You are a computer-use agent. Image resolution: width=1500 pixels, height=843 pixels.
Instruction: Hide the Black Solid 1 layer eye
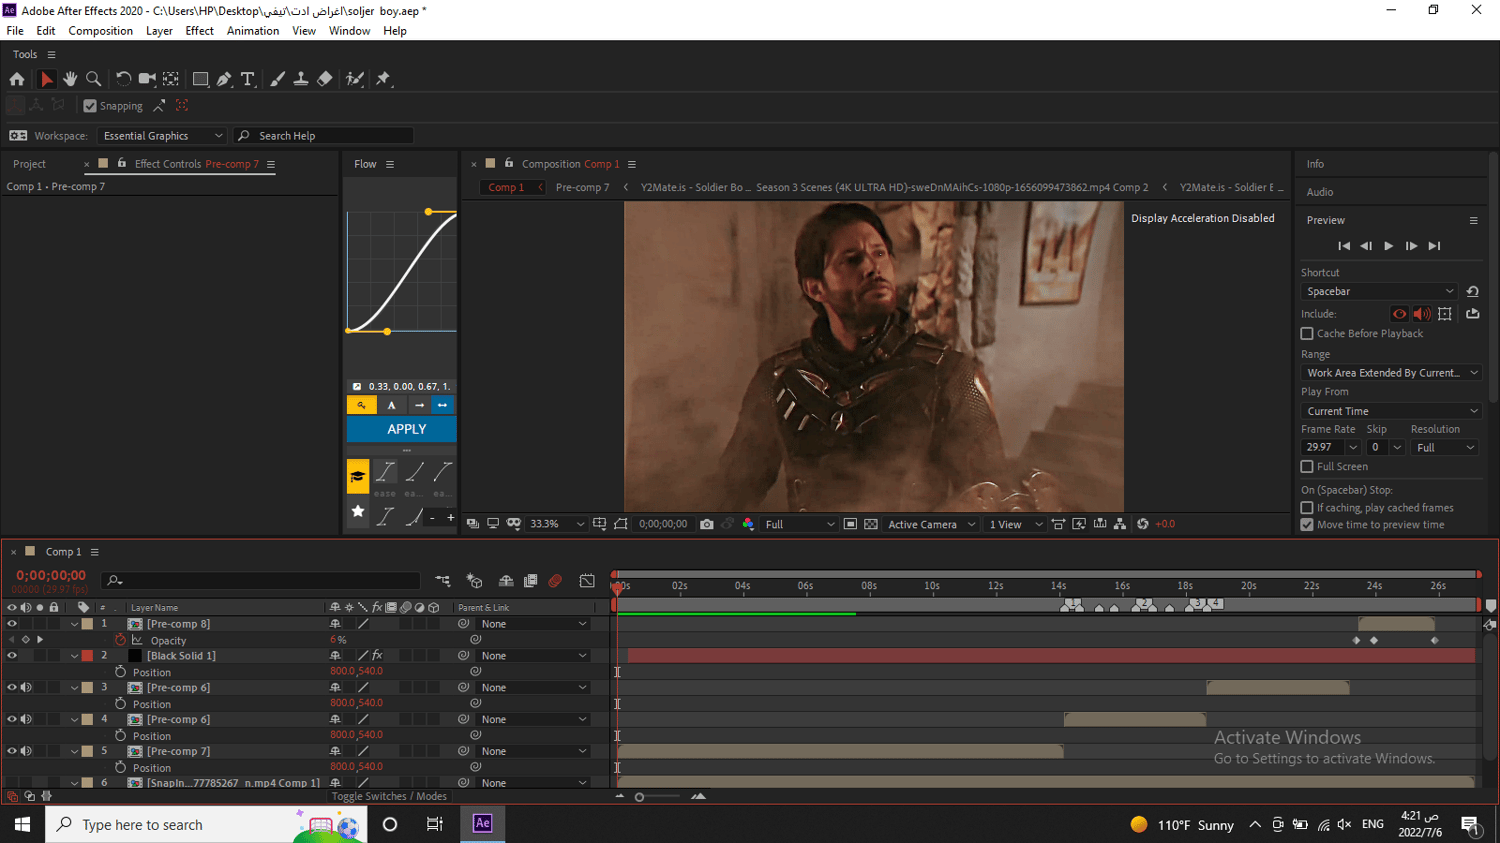click(12, 656)
